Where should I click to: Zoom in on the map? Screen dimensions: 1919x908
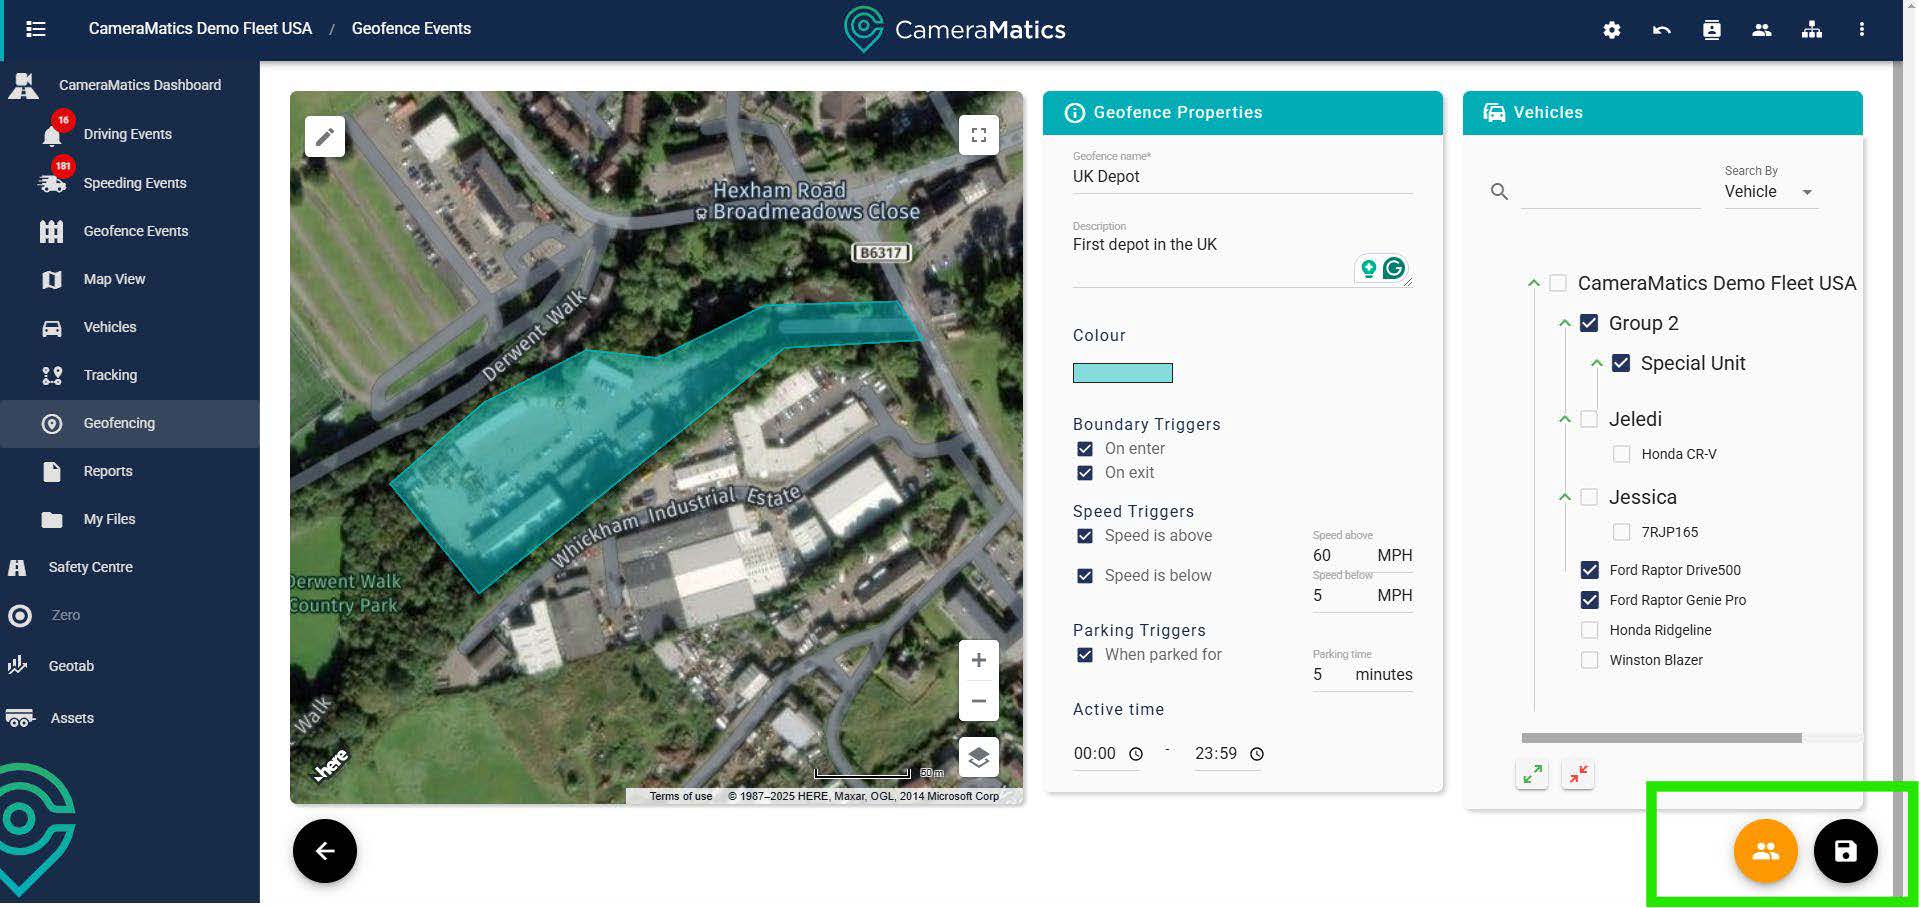(978, 660)
